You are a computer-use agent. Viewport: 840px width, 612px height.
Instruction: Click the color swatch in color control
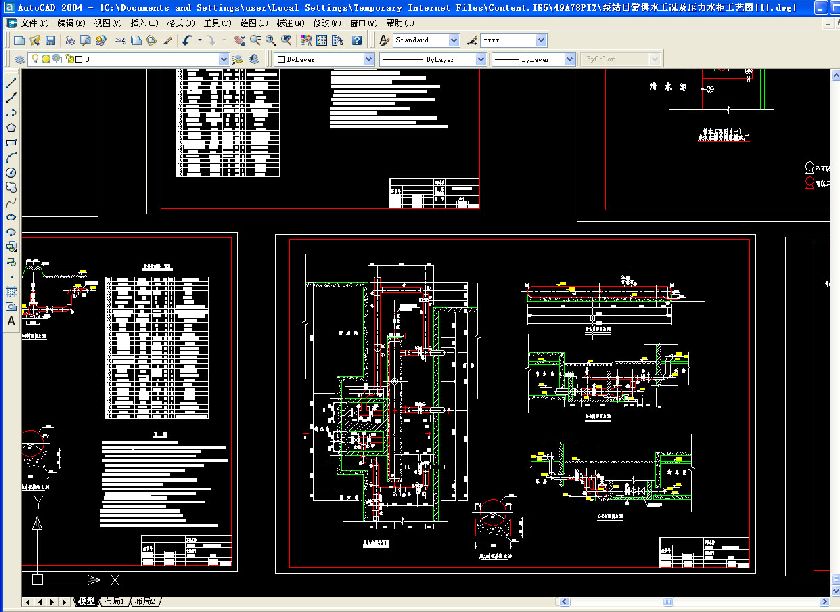[281, 59]
